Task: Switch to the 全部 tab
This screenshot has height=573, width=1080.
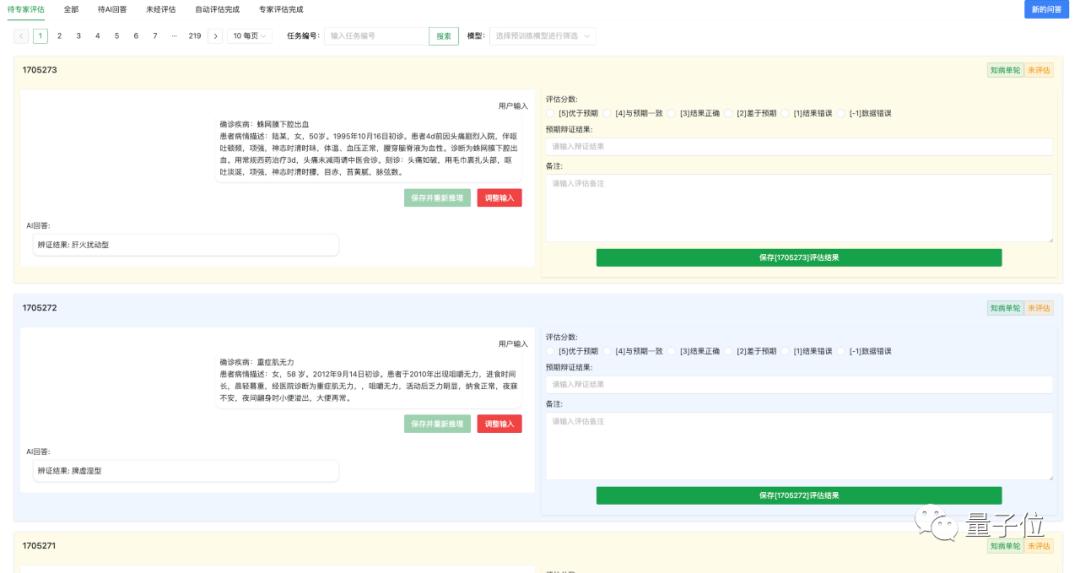Action: [x=71, y=9]
